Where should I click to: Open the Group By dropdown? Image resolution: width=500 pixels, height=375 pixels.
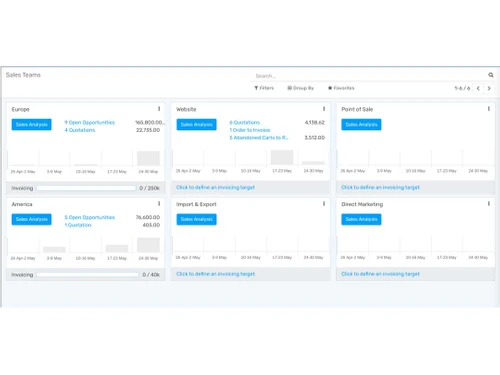click(301, 88)
